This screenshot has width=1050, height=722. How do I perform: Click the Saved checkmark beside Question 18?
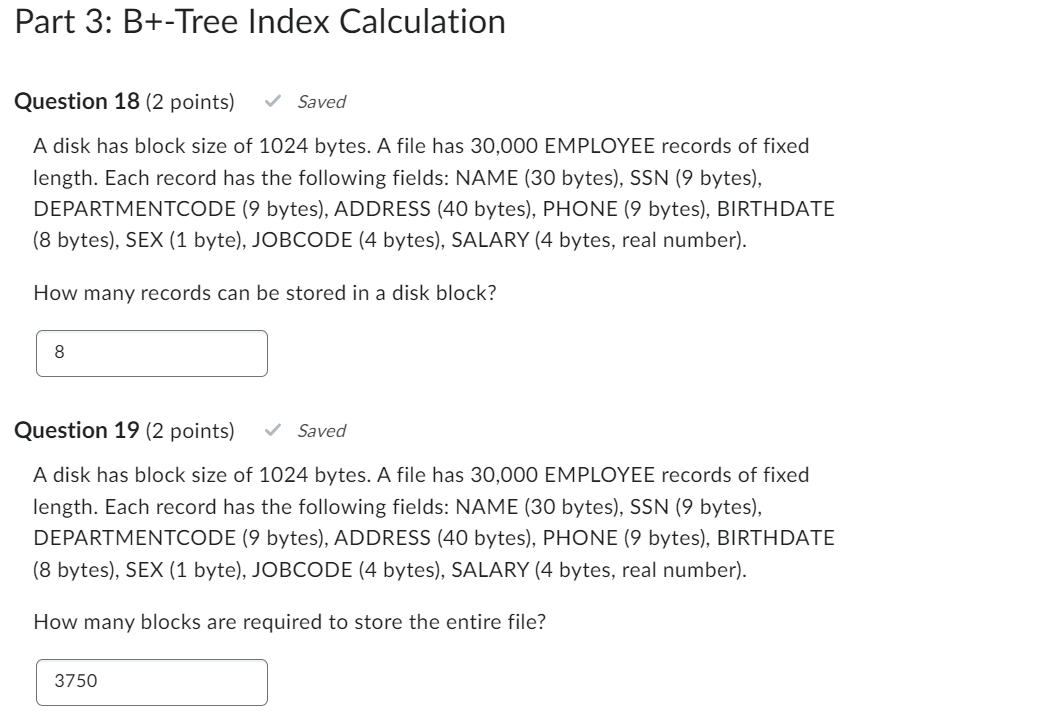tap(270, 101)
